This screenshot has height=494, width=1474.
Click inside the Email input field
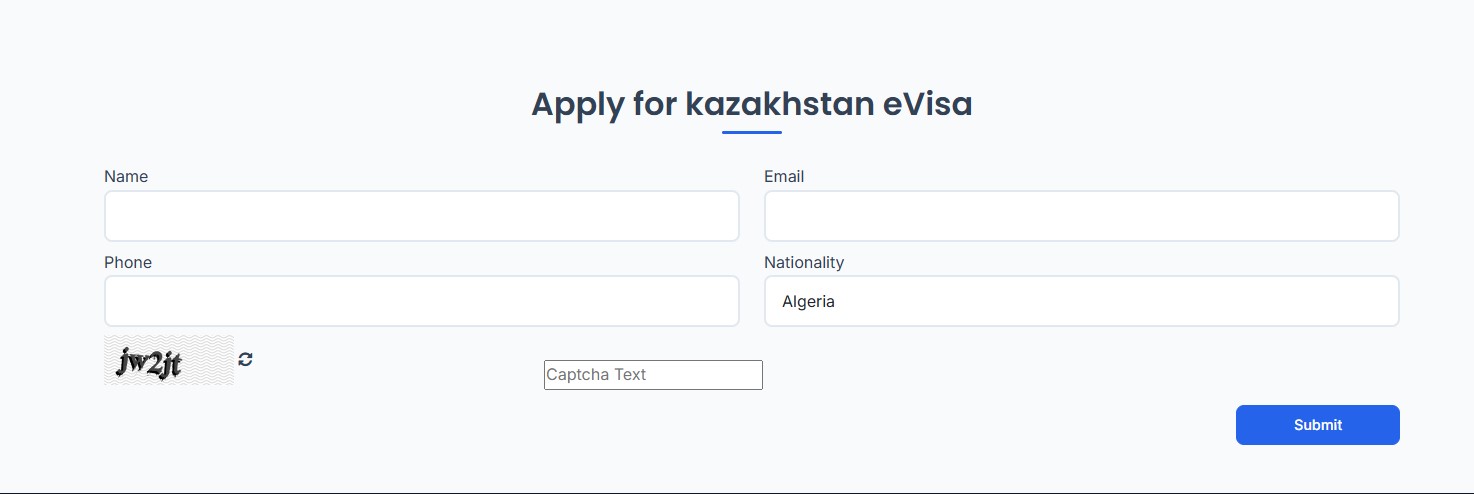(x=1081, y=216)
